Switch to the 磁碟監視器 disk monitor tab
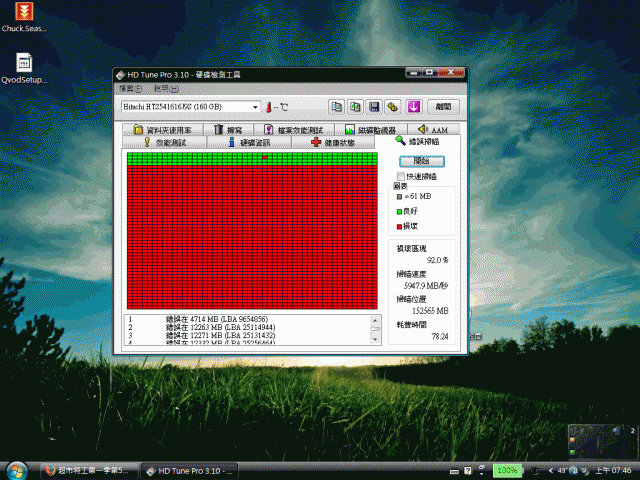This screenshot has width=640, height=480. [x=371, y=130]
